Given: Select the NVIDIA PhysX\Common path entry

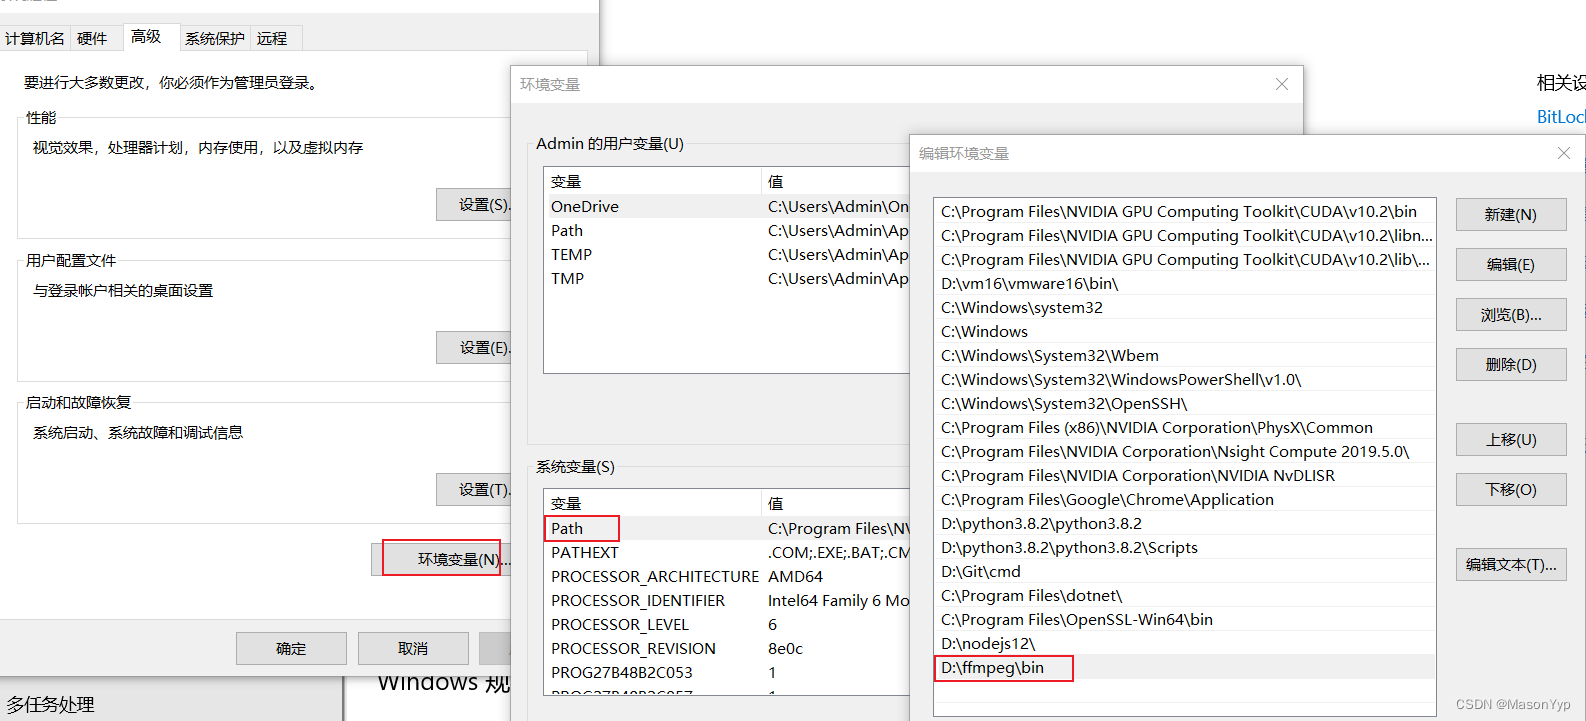Looking at the screenshot, I should (1185, 427).
